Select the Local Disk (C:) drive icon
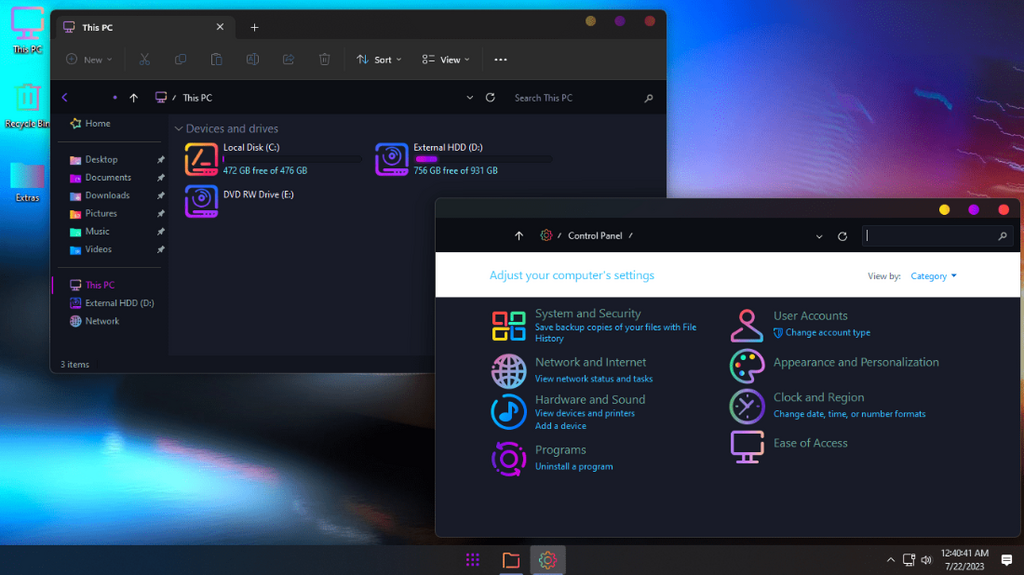The height and width of the screenshot is (575, 1024). (x=201, y=159)
